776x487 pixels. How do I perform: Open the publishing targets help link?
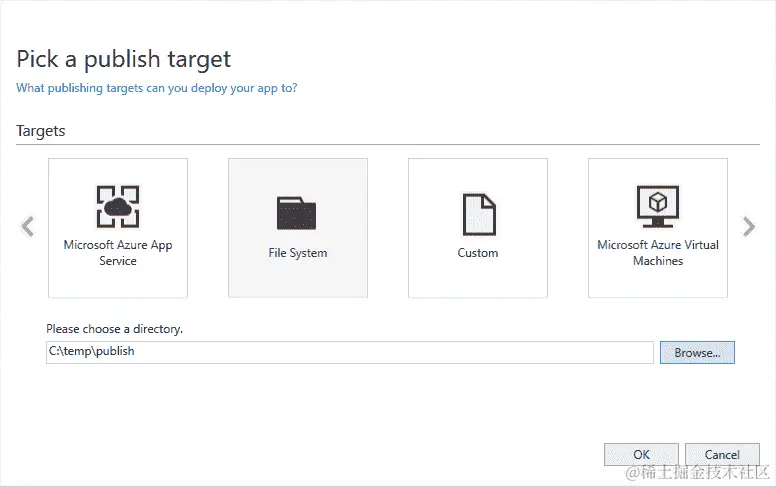pos(156,88)
